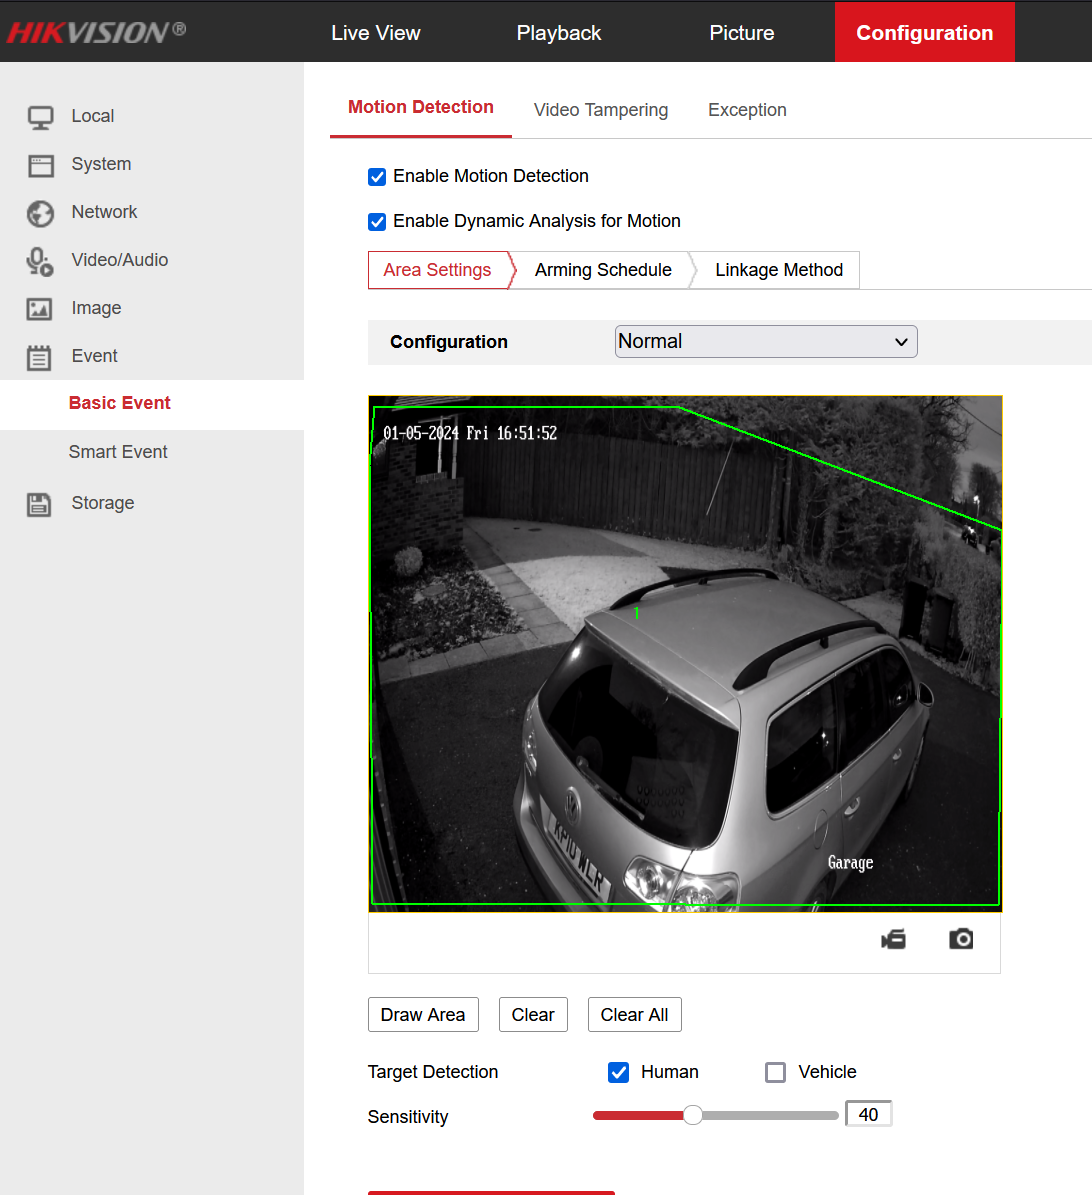Image resolution: width=1092 pixels, height=1195 pixels.
Task: Uncheck Enable Dynamic Analysis for Motion
Action: pyautogui.click(x=377, y=222)
